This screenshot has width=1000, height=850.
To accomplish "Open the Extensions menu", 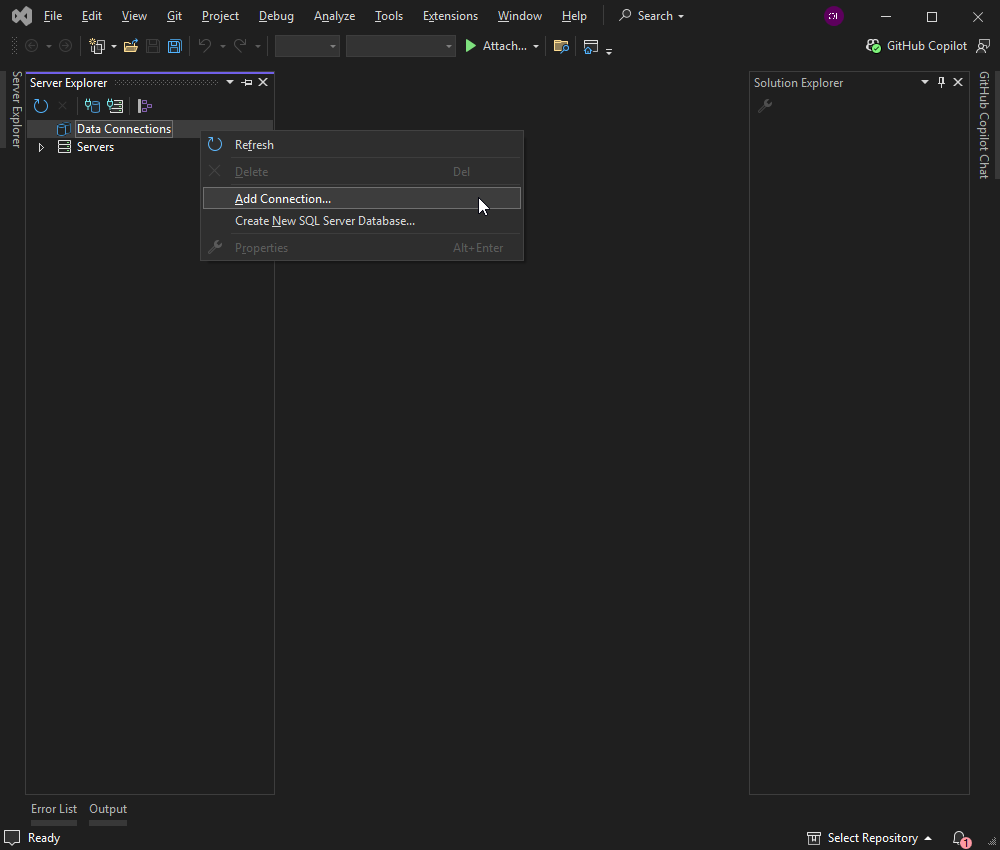I will [450, 16].
